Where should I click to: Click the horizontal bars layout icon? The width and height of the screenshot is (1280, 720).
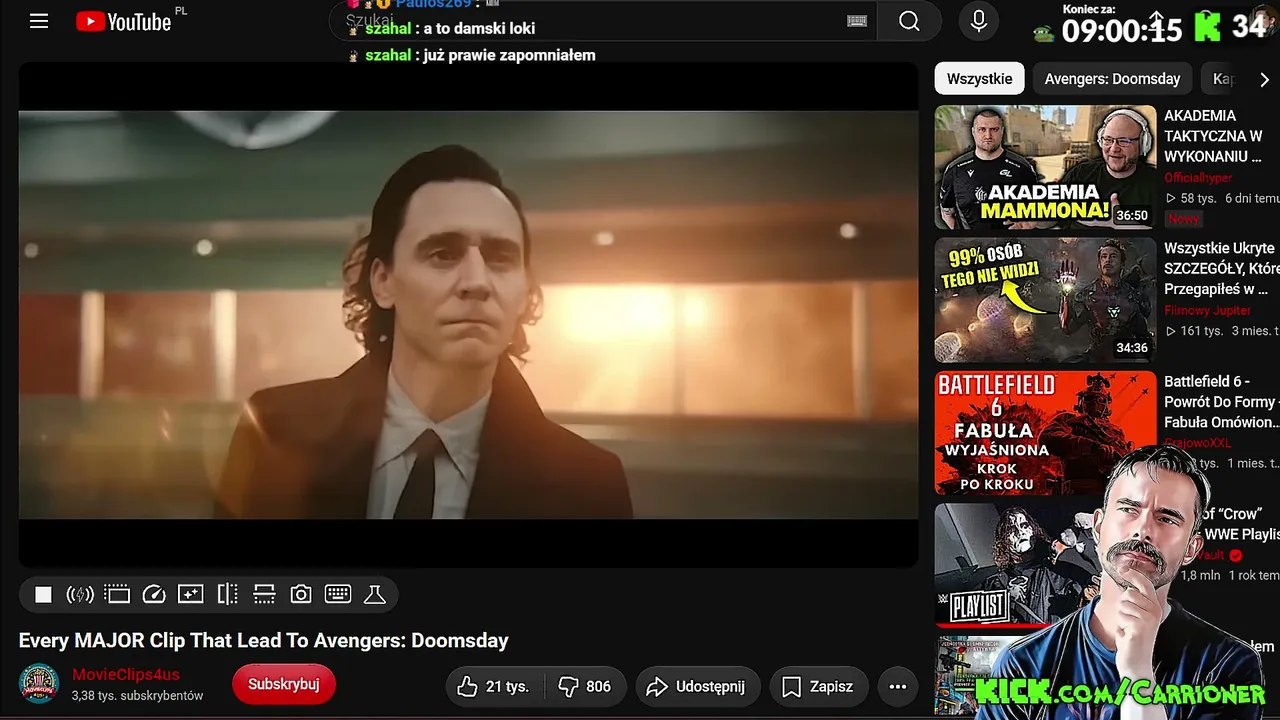[x=264, y=595]
